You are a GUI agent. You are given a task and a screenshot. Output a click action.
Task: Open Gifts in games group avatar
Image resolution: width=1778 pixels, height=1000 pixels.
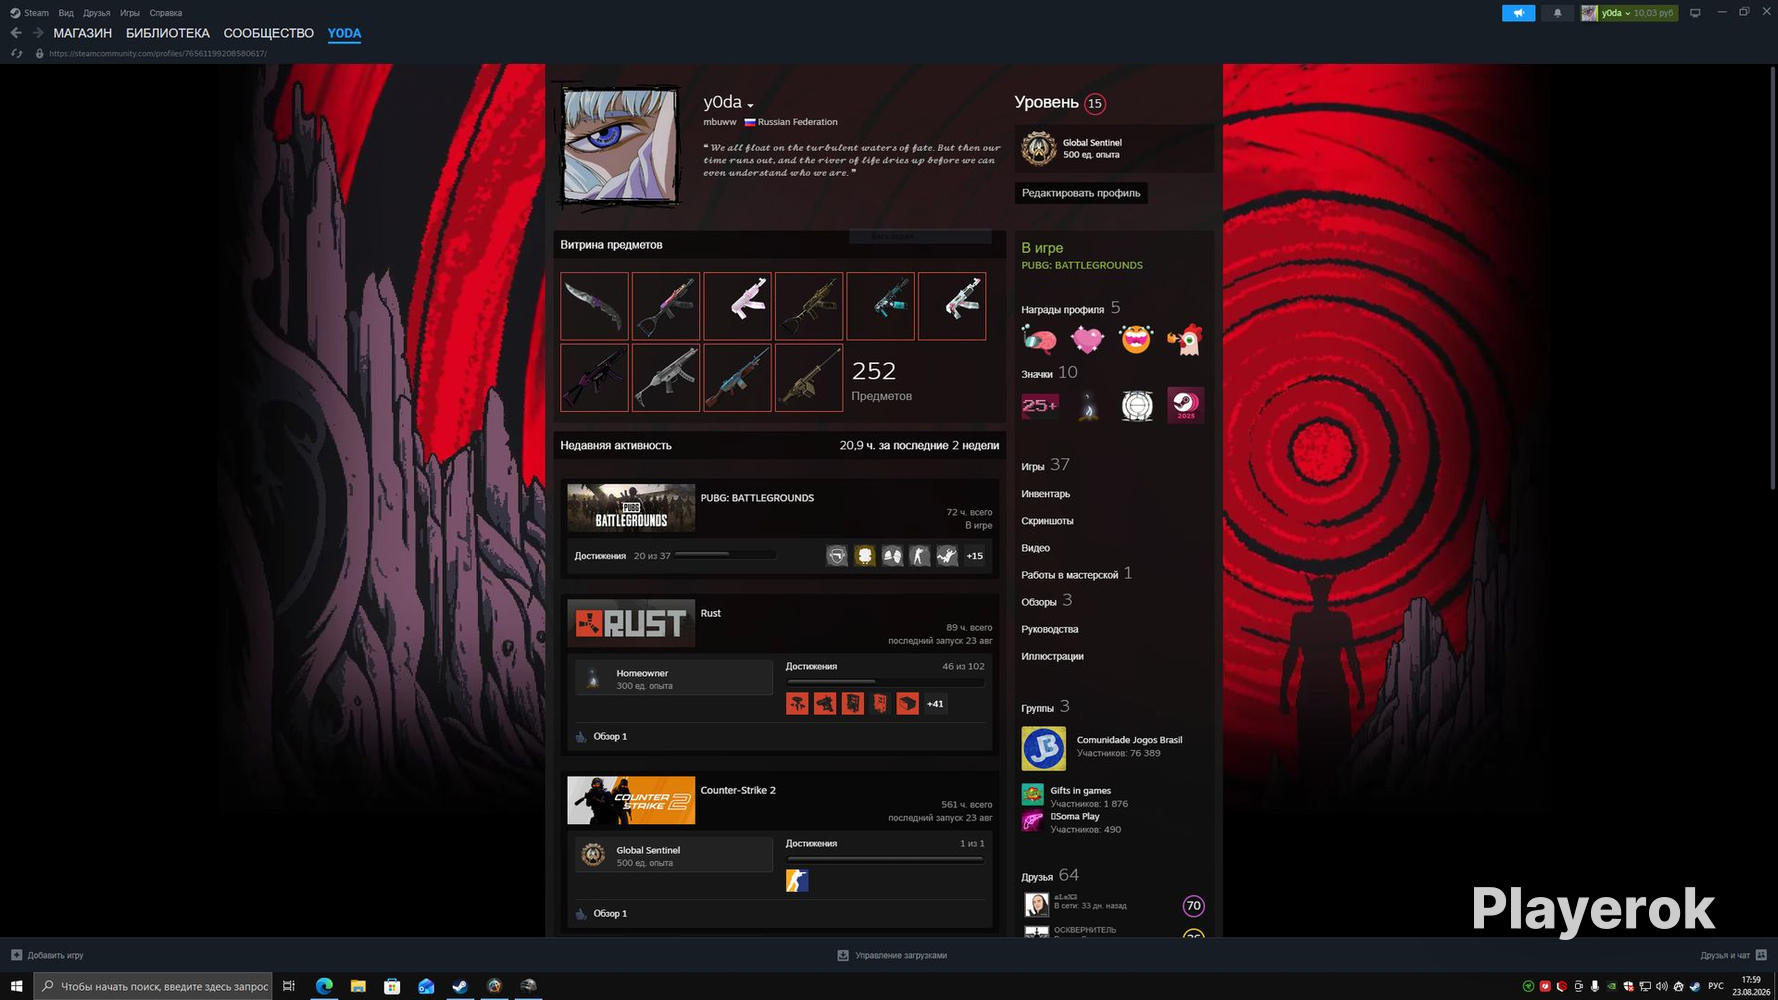click(1032, 795)
